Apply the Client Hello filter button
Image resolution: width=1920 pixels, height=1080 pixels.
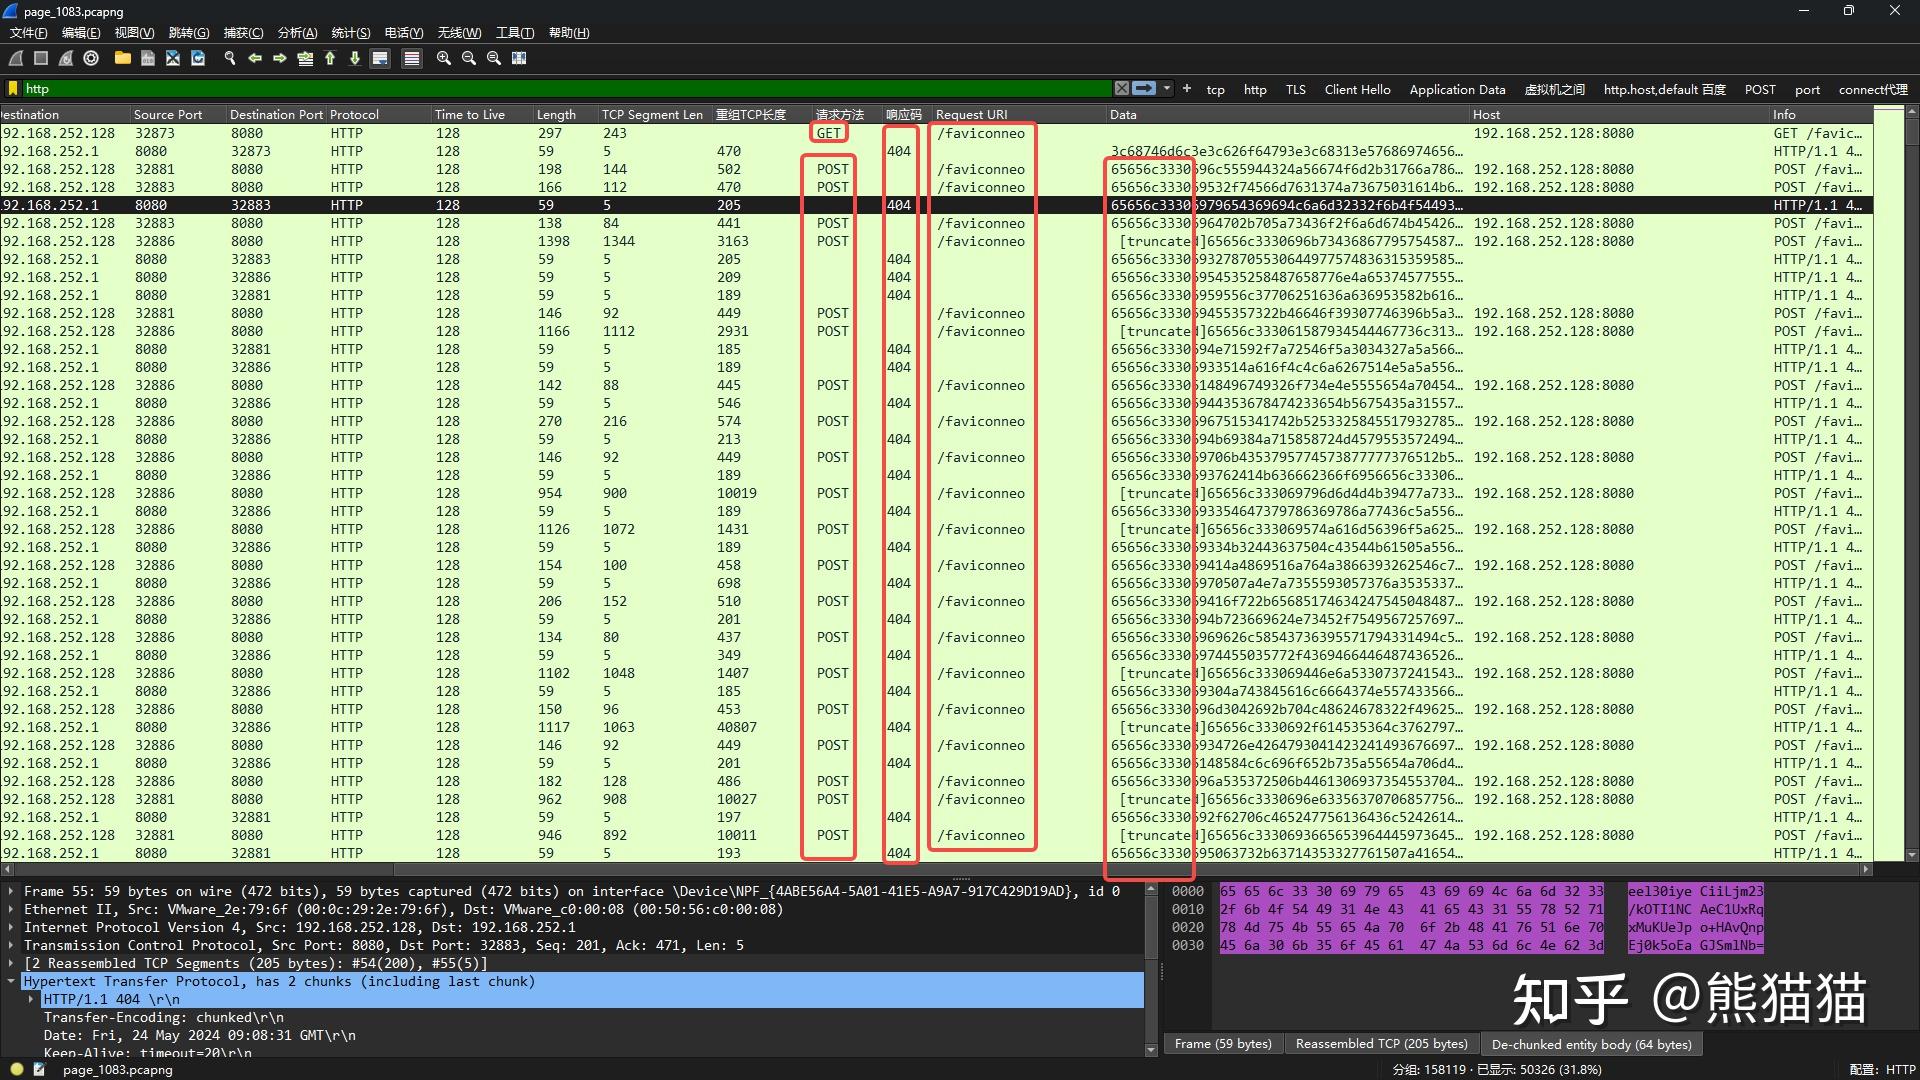click(1357, 89)
